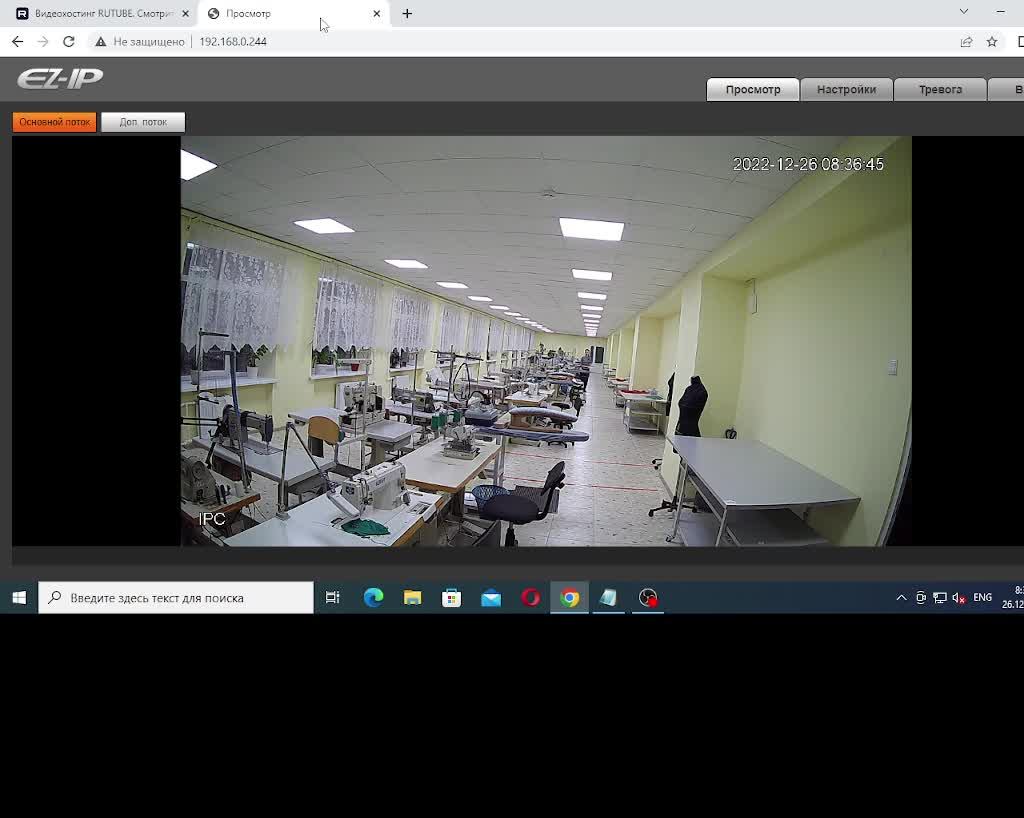Click the not-secure warning icon
This screenshot has width=1024, height=818.
[x=100, y=42]
